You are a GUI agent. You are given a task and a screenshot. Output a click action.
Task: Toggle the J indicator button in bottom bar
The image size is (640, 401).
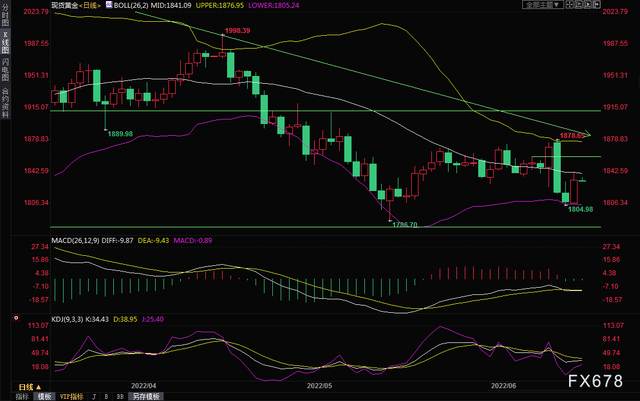pyautogui.click(x=95, y=395)
